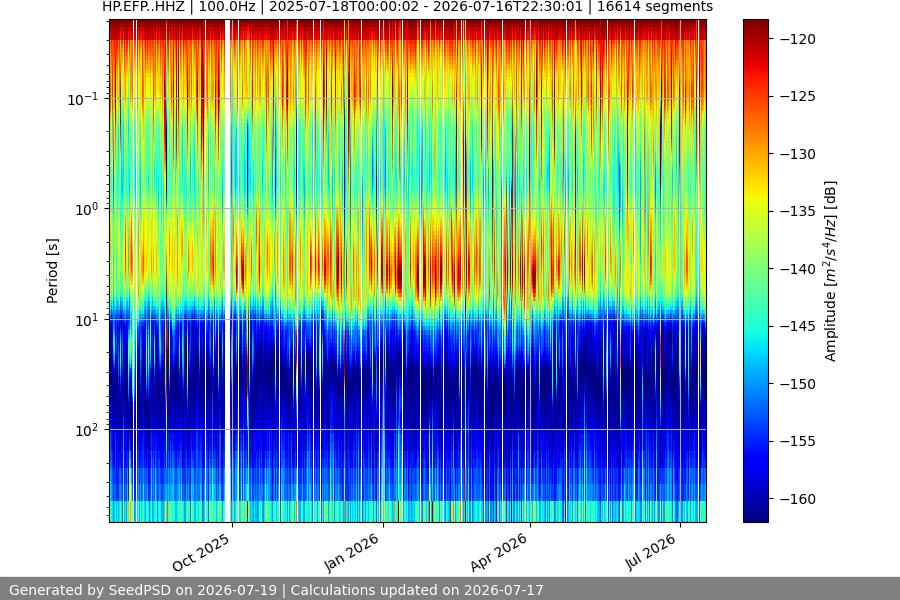Click the −120 colorbar tick label

pos(798,39)
